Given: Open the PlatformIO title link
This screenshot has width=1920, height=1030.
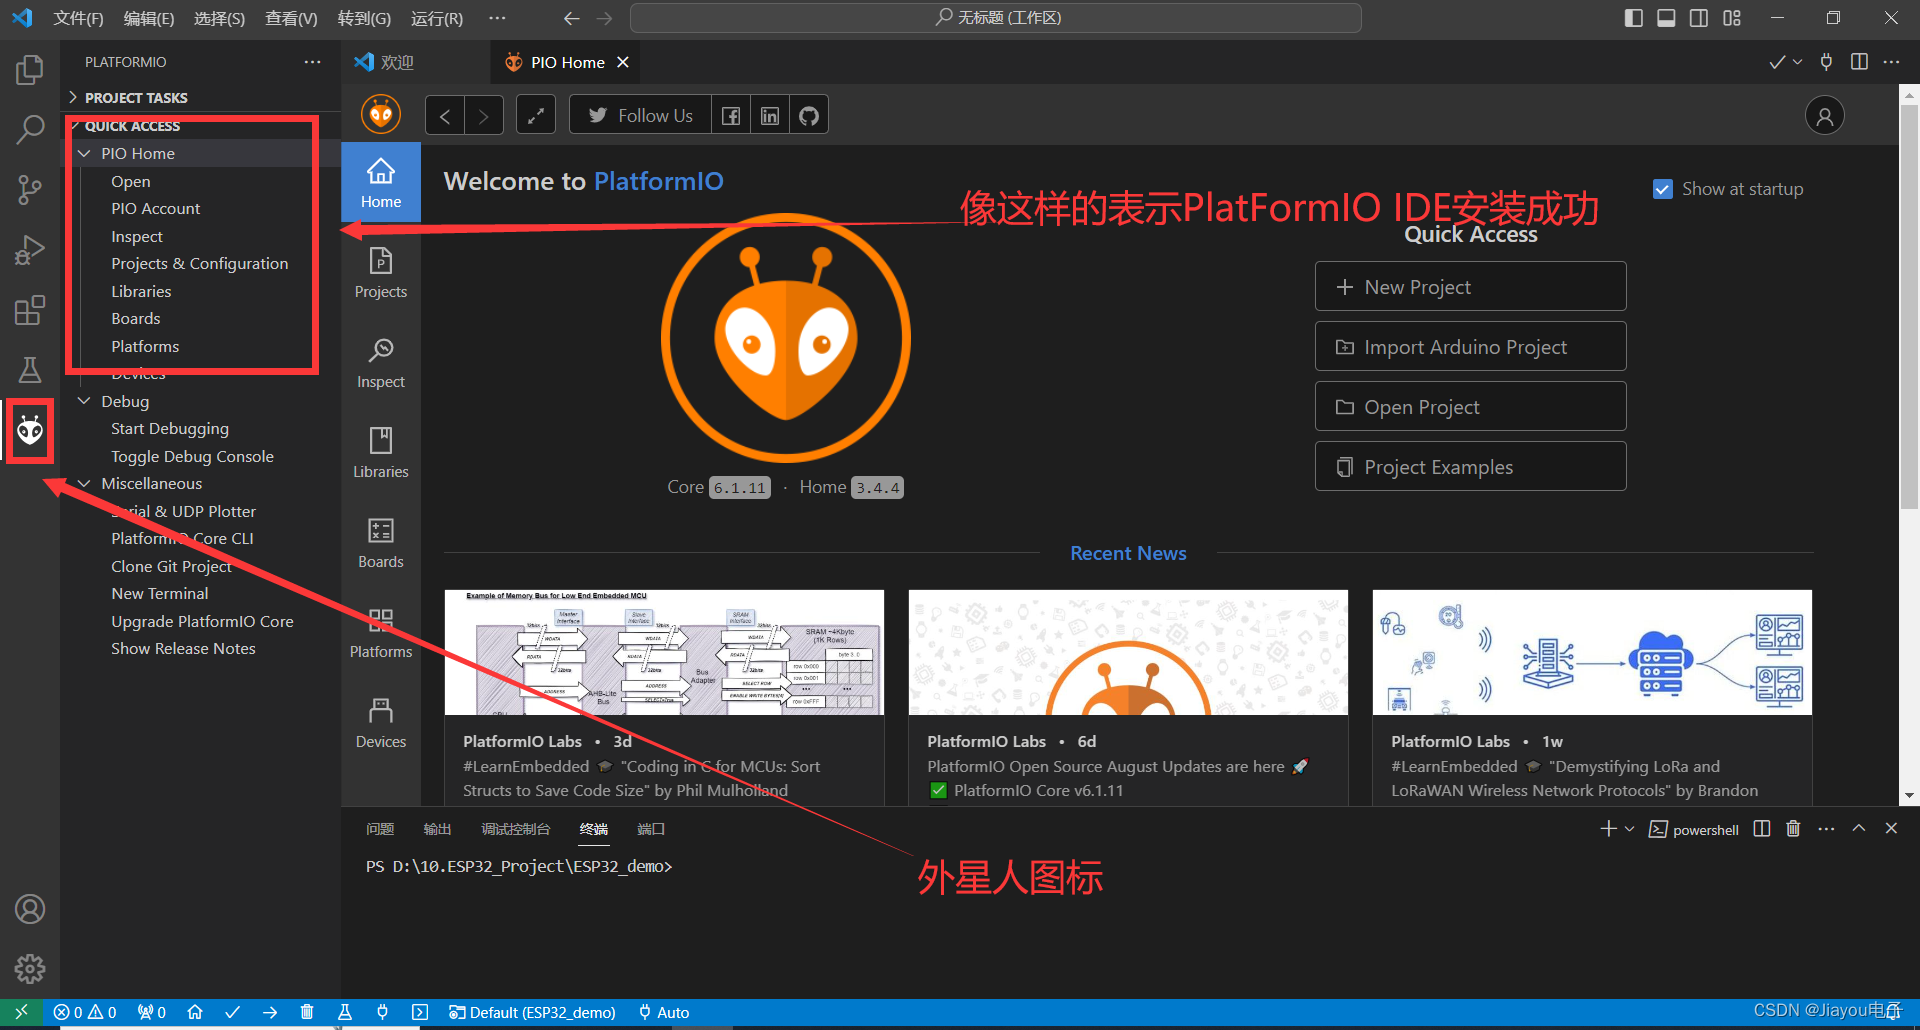Looking at the screenshot, I should click(x=658, y=181).
